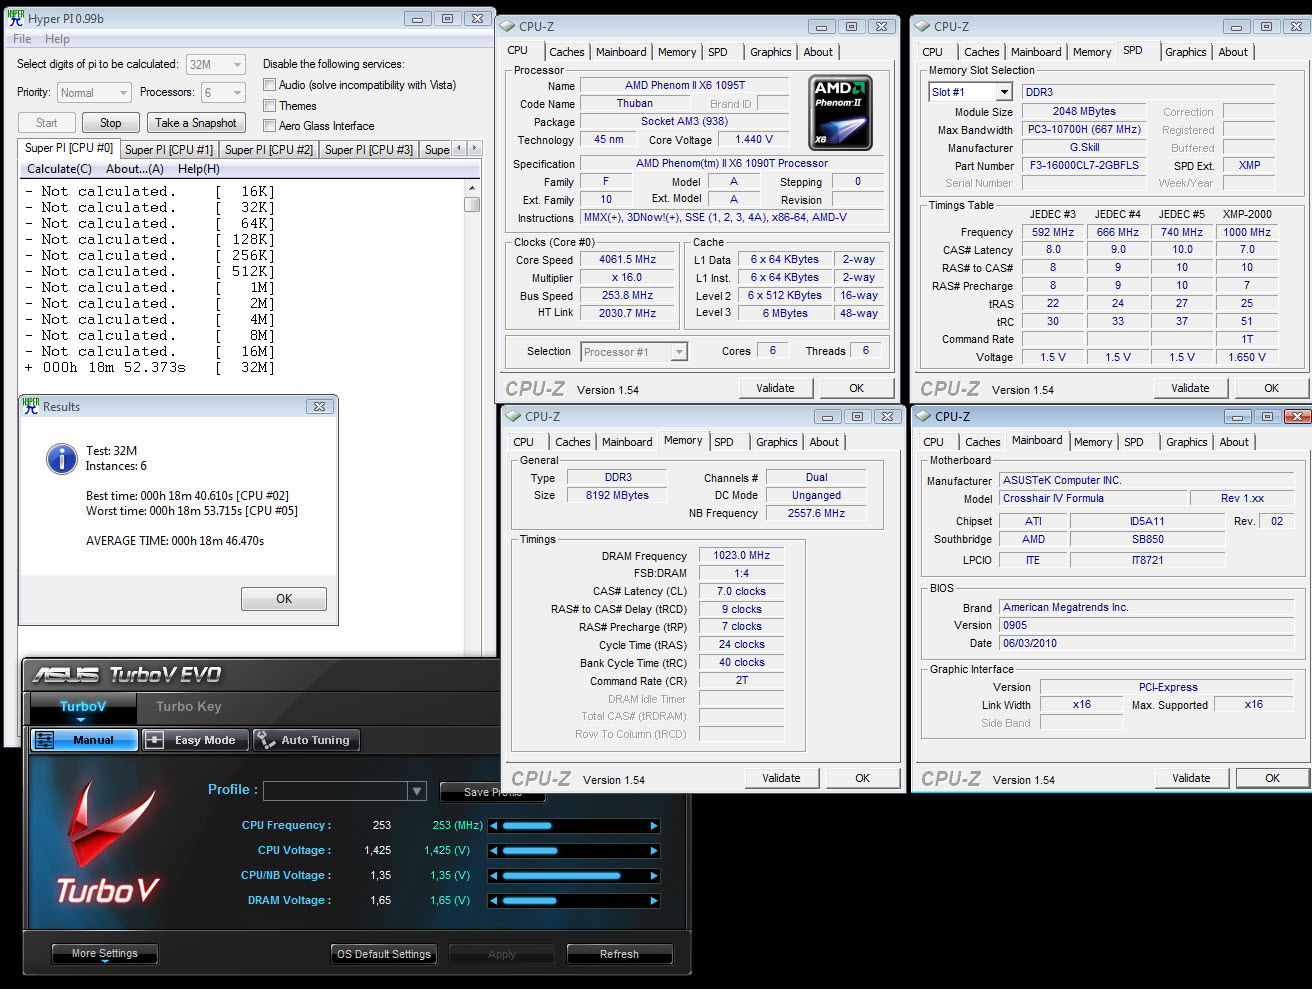Click the Help(H) menu in Super PI

tap(199, 169)
